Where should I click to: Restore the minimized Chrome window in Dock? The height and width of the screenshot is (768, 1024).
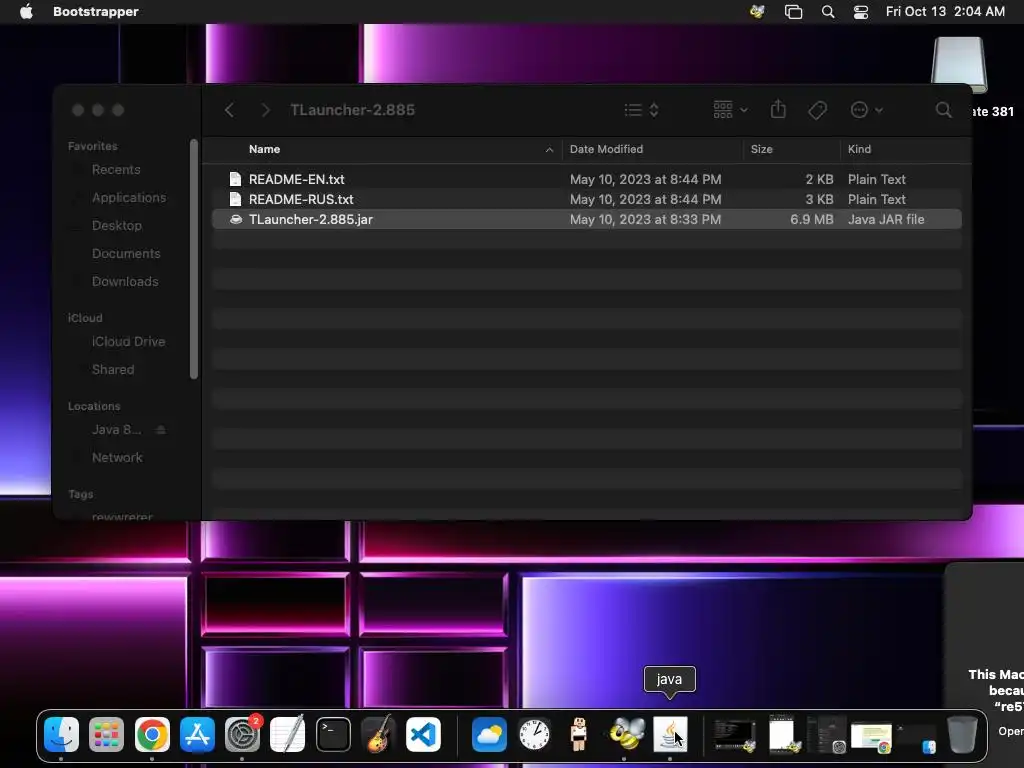click(871, 737)
